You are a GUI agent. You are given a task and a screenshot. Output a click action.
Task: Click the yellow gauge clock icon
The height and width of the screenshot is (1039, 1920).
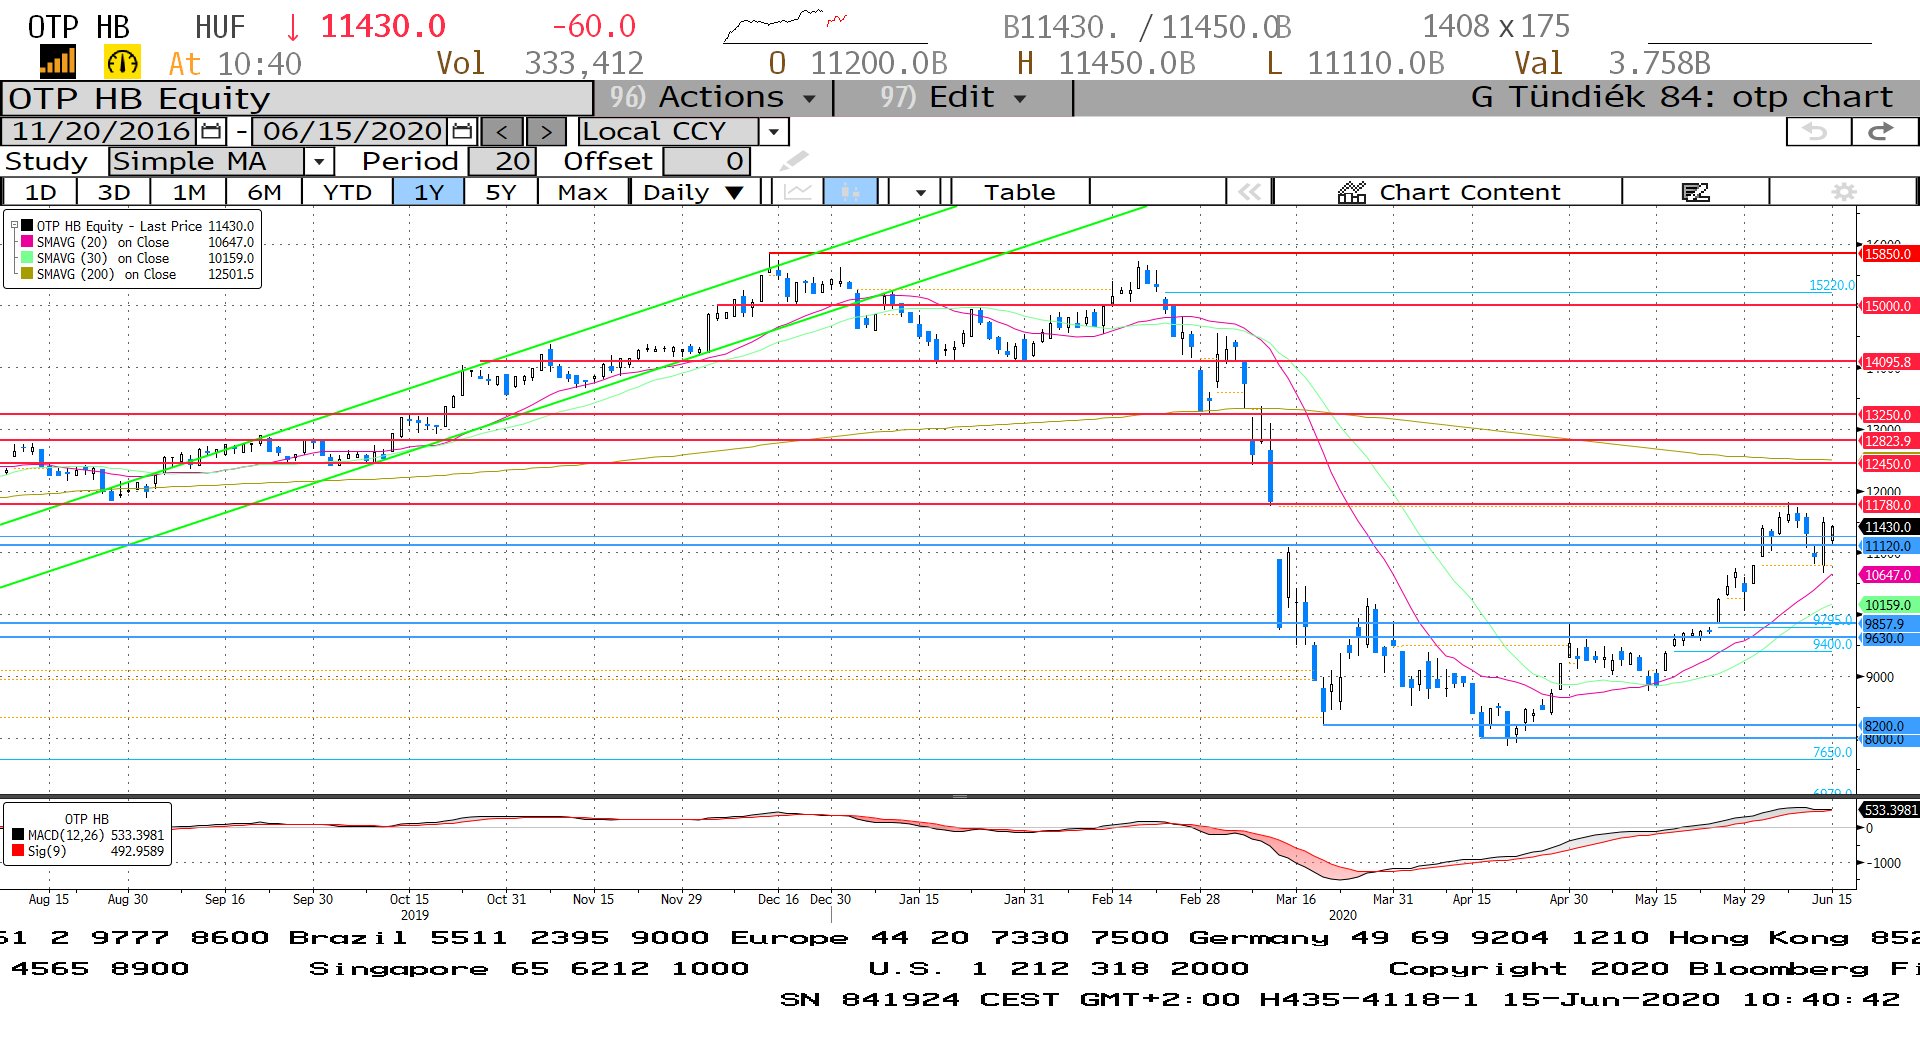click(122, 62)
